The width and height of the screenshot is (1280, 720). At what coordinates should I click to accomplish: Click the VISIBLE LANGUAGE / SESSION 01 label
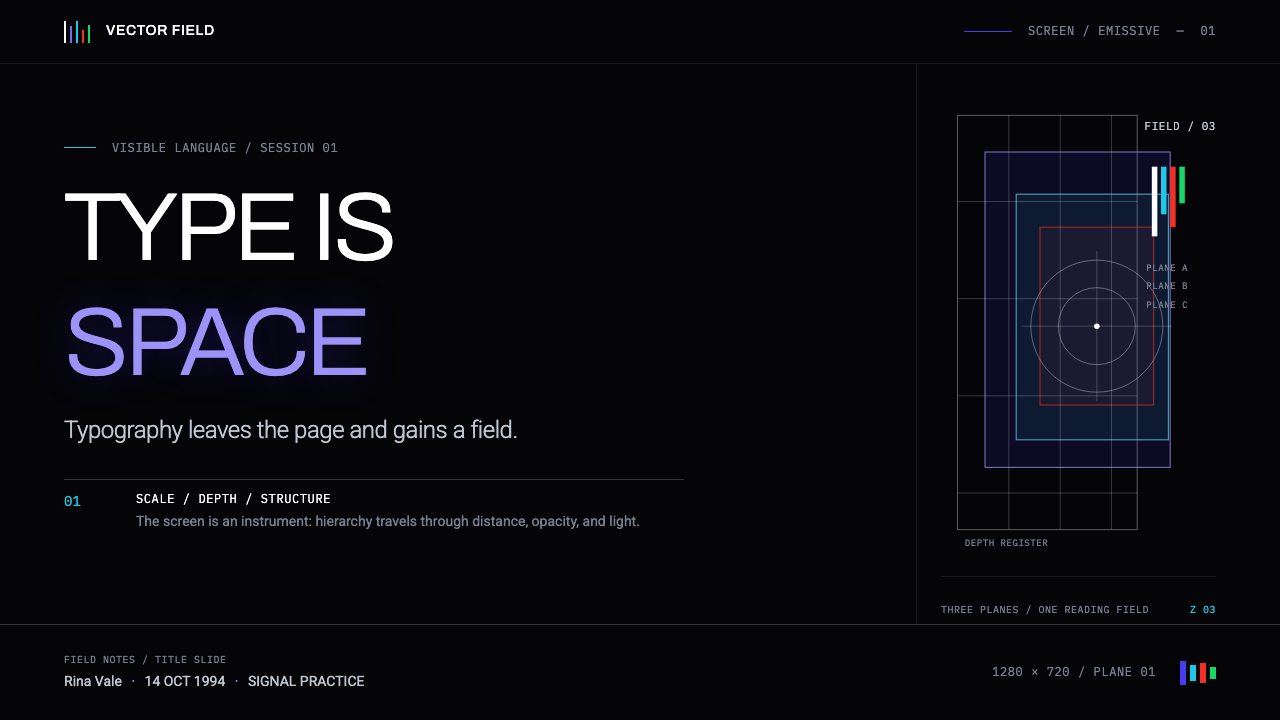225,148
